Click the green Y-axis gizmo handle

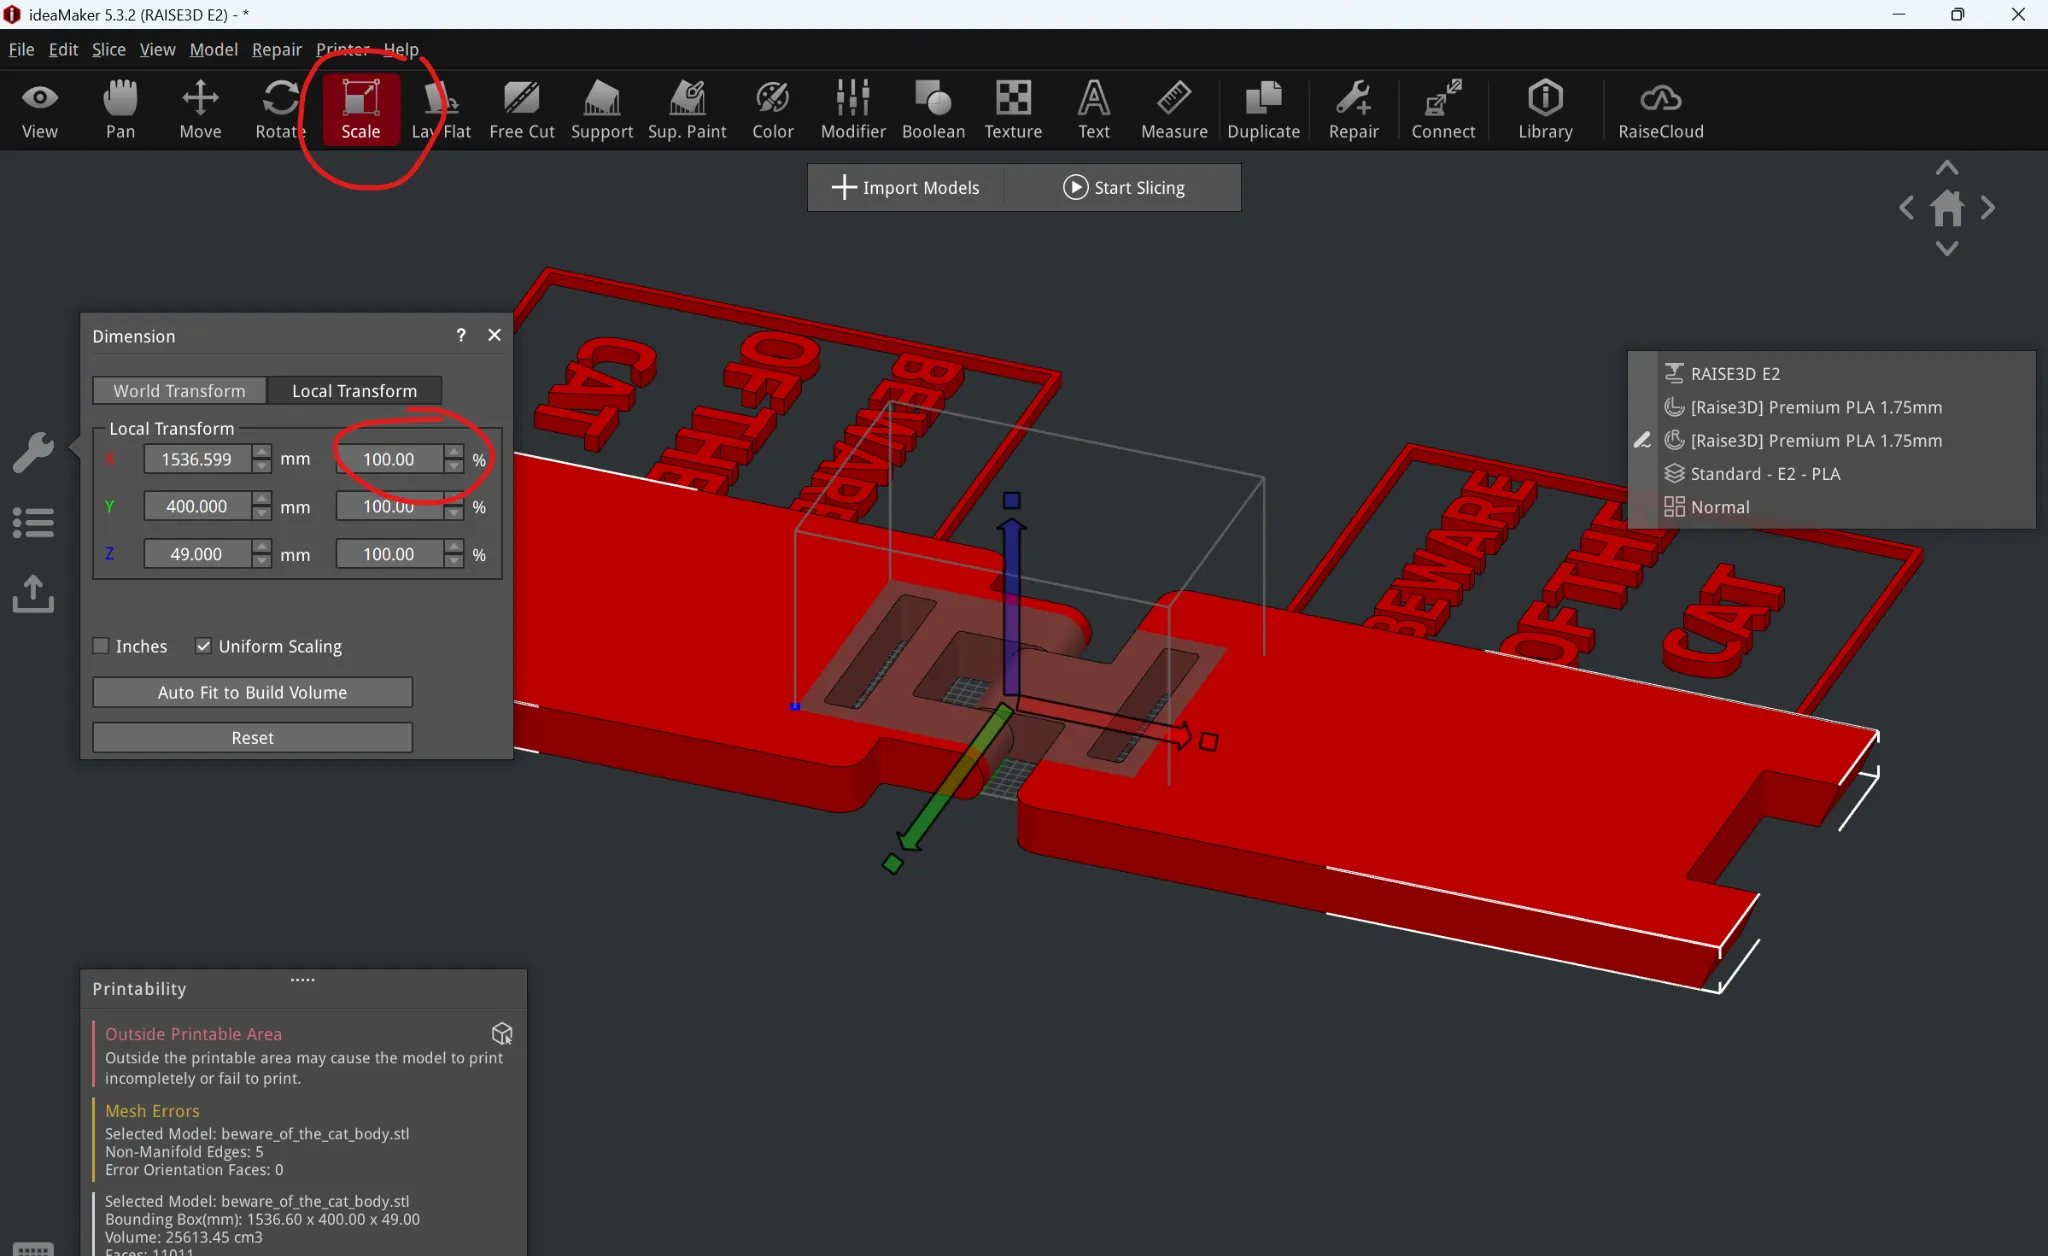coord(893,863)
